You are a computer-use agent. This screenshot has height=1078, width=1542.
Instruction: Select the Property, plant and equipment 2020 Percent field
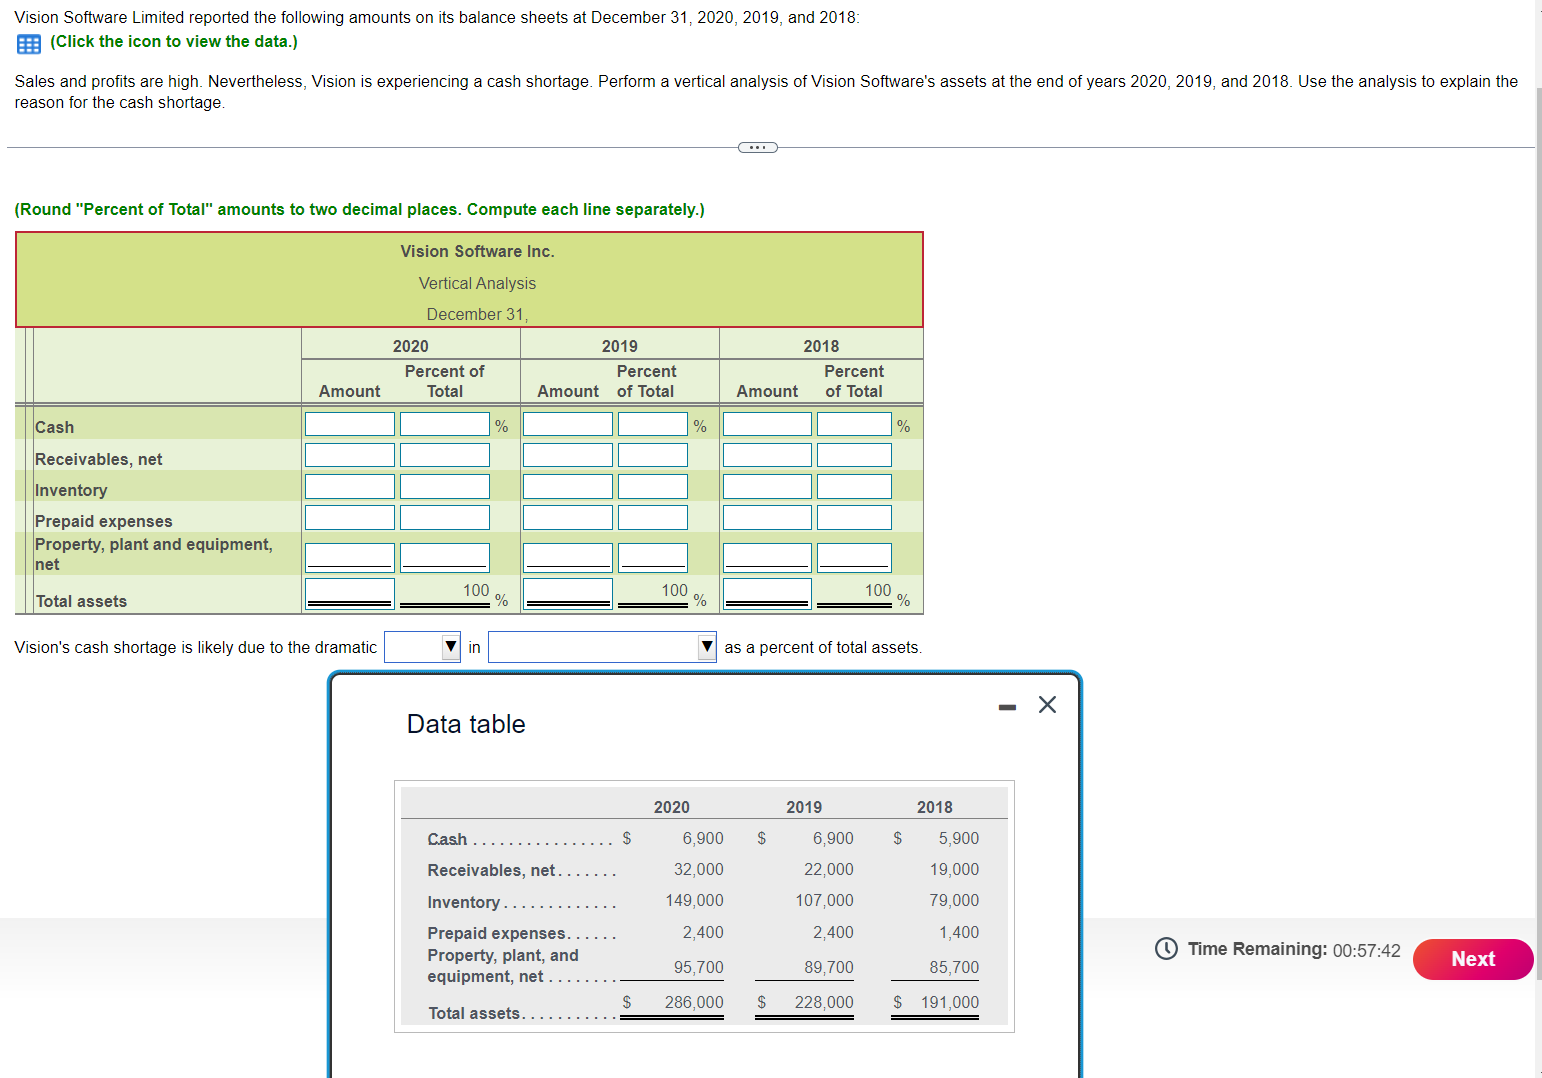(x=445, y=557)
